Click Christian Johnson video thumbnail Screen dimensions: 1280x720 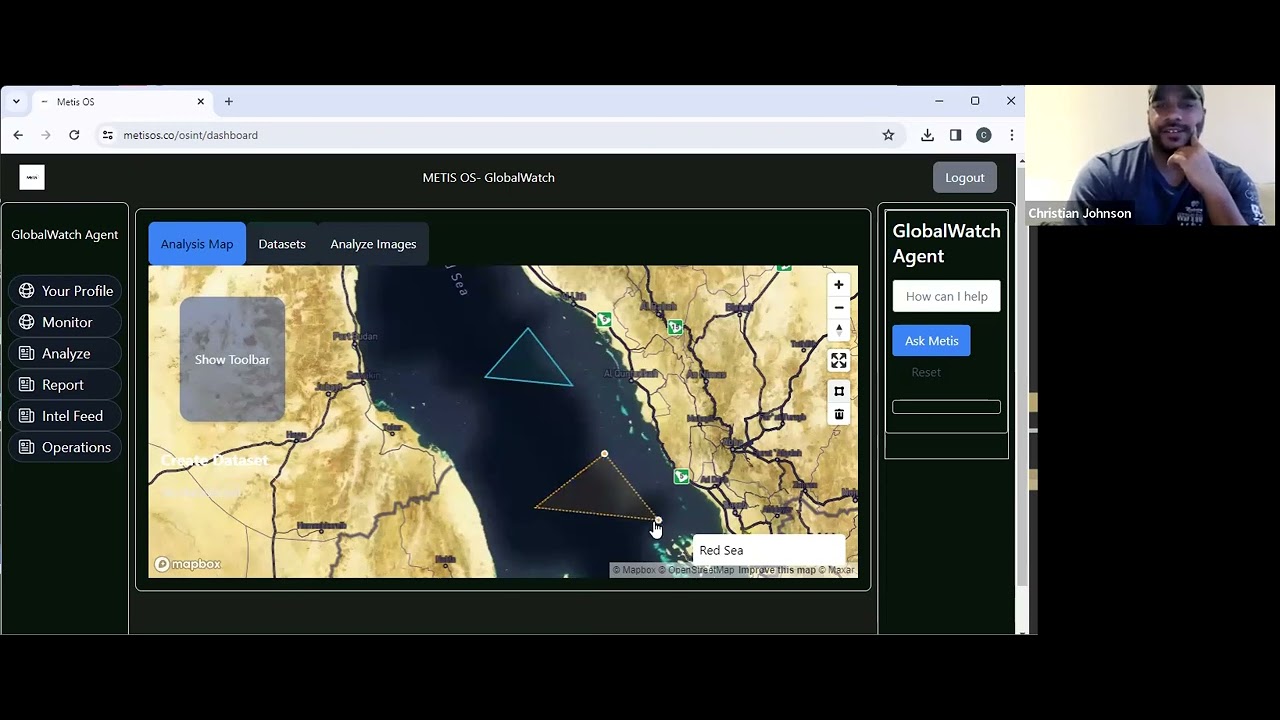coord(1152,155)
